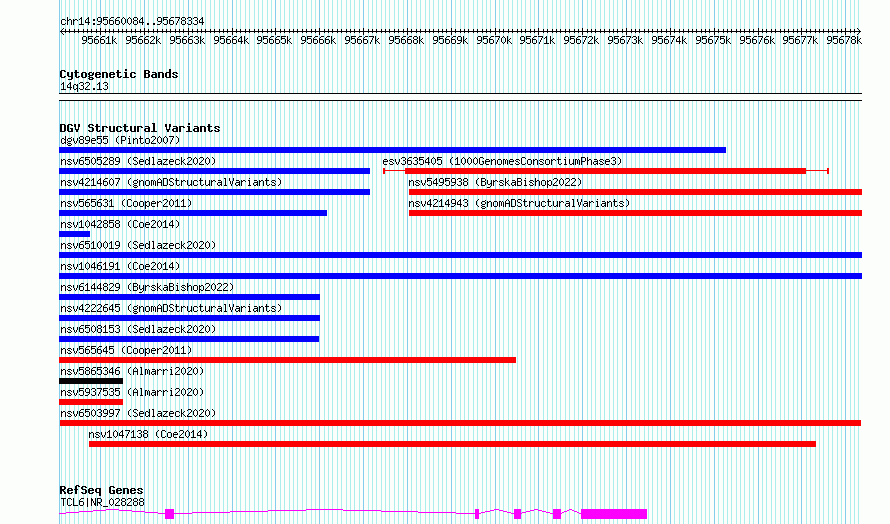Click the chr14:95660084..95678334 position text

(x=132, y=22)
